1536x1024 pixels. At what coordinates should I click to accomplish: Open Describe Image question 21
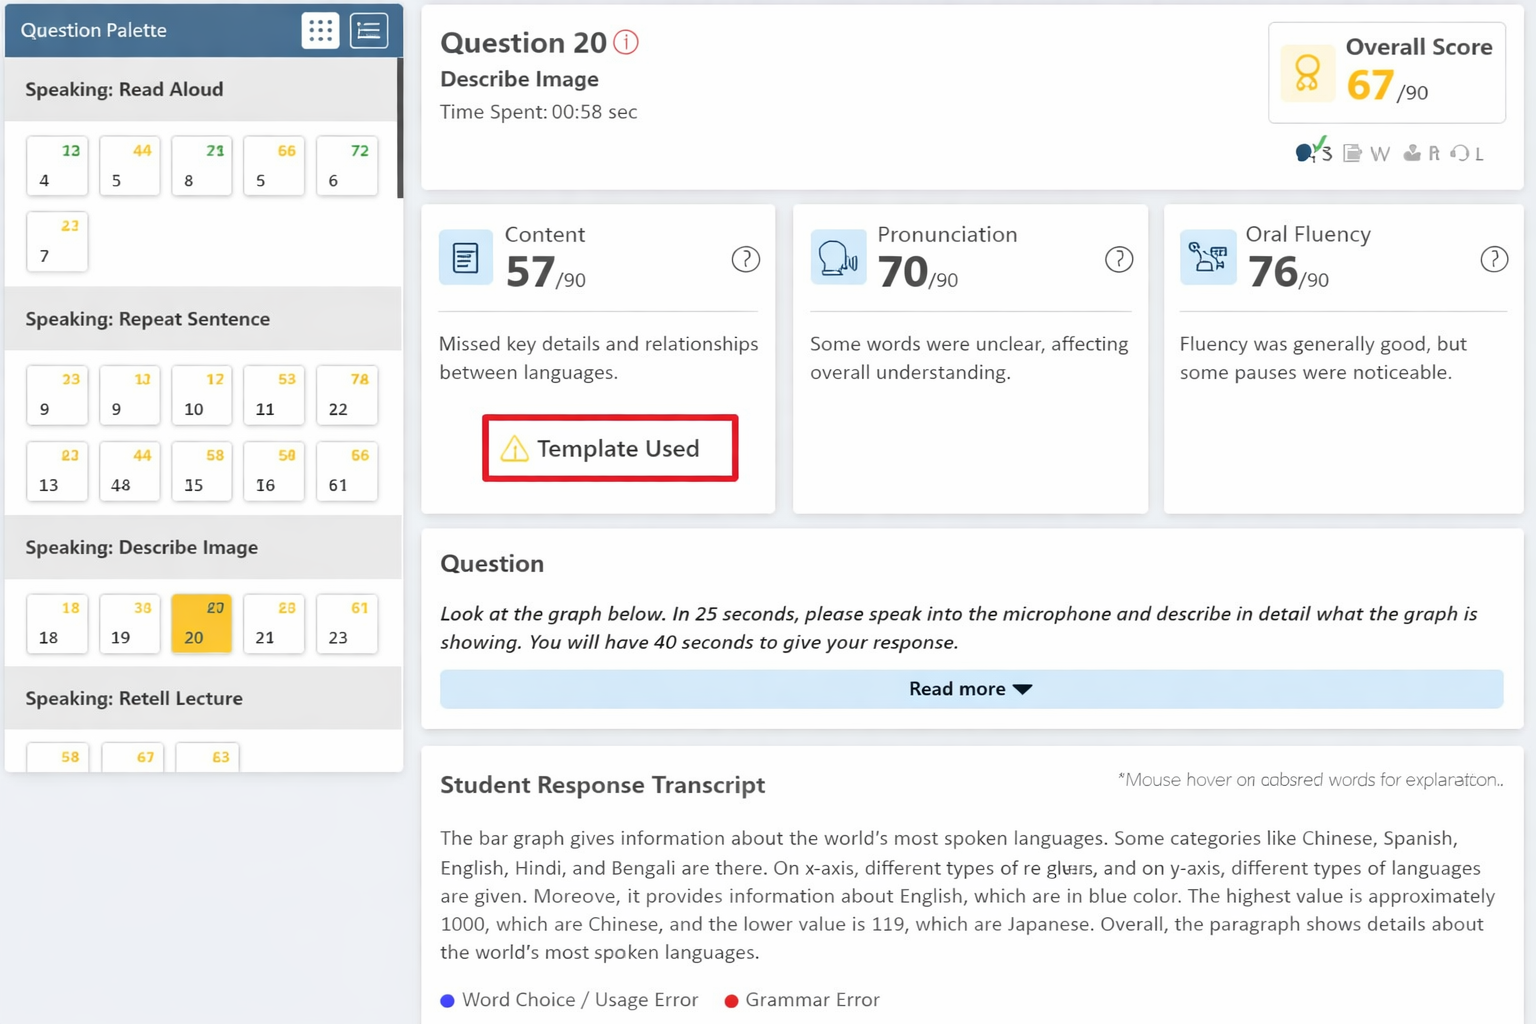(x=273, y=624)
